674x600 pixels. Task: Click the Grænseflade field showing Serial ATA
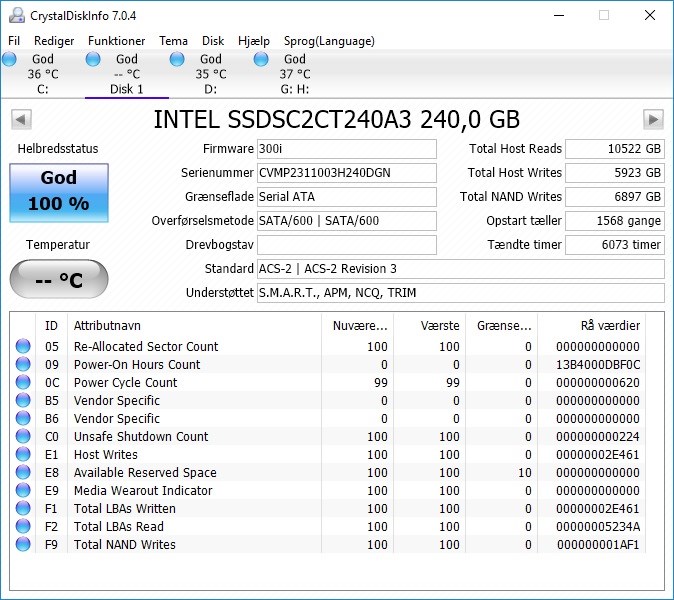(347, 197)
